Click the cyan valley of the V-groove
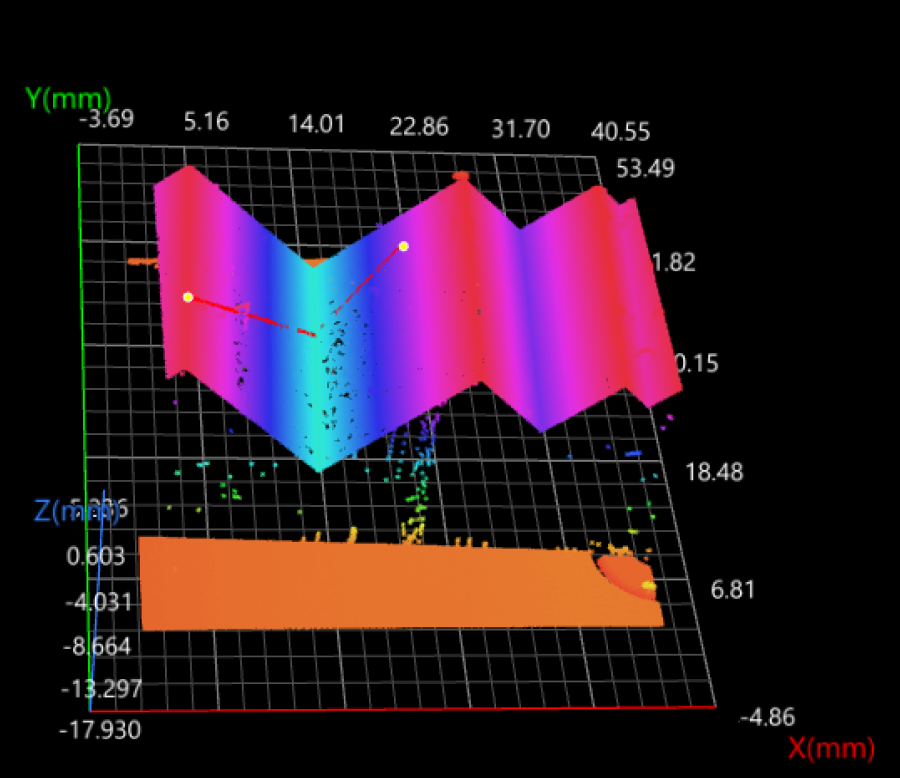900x778 pixels. tap(315, 367)
